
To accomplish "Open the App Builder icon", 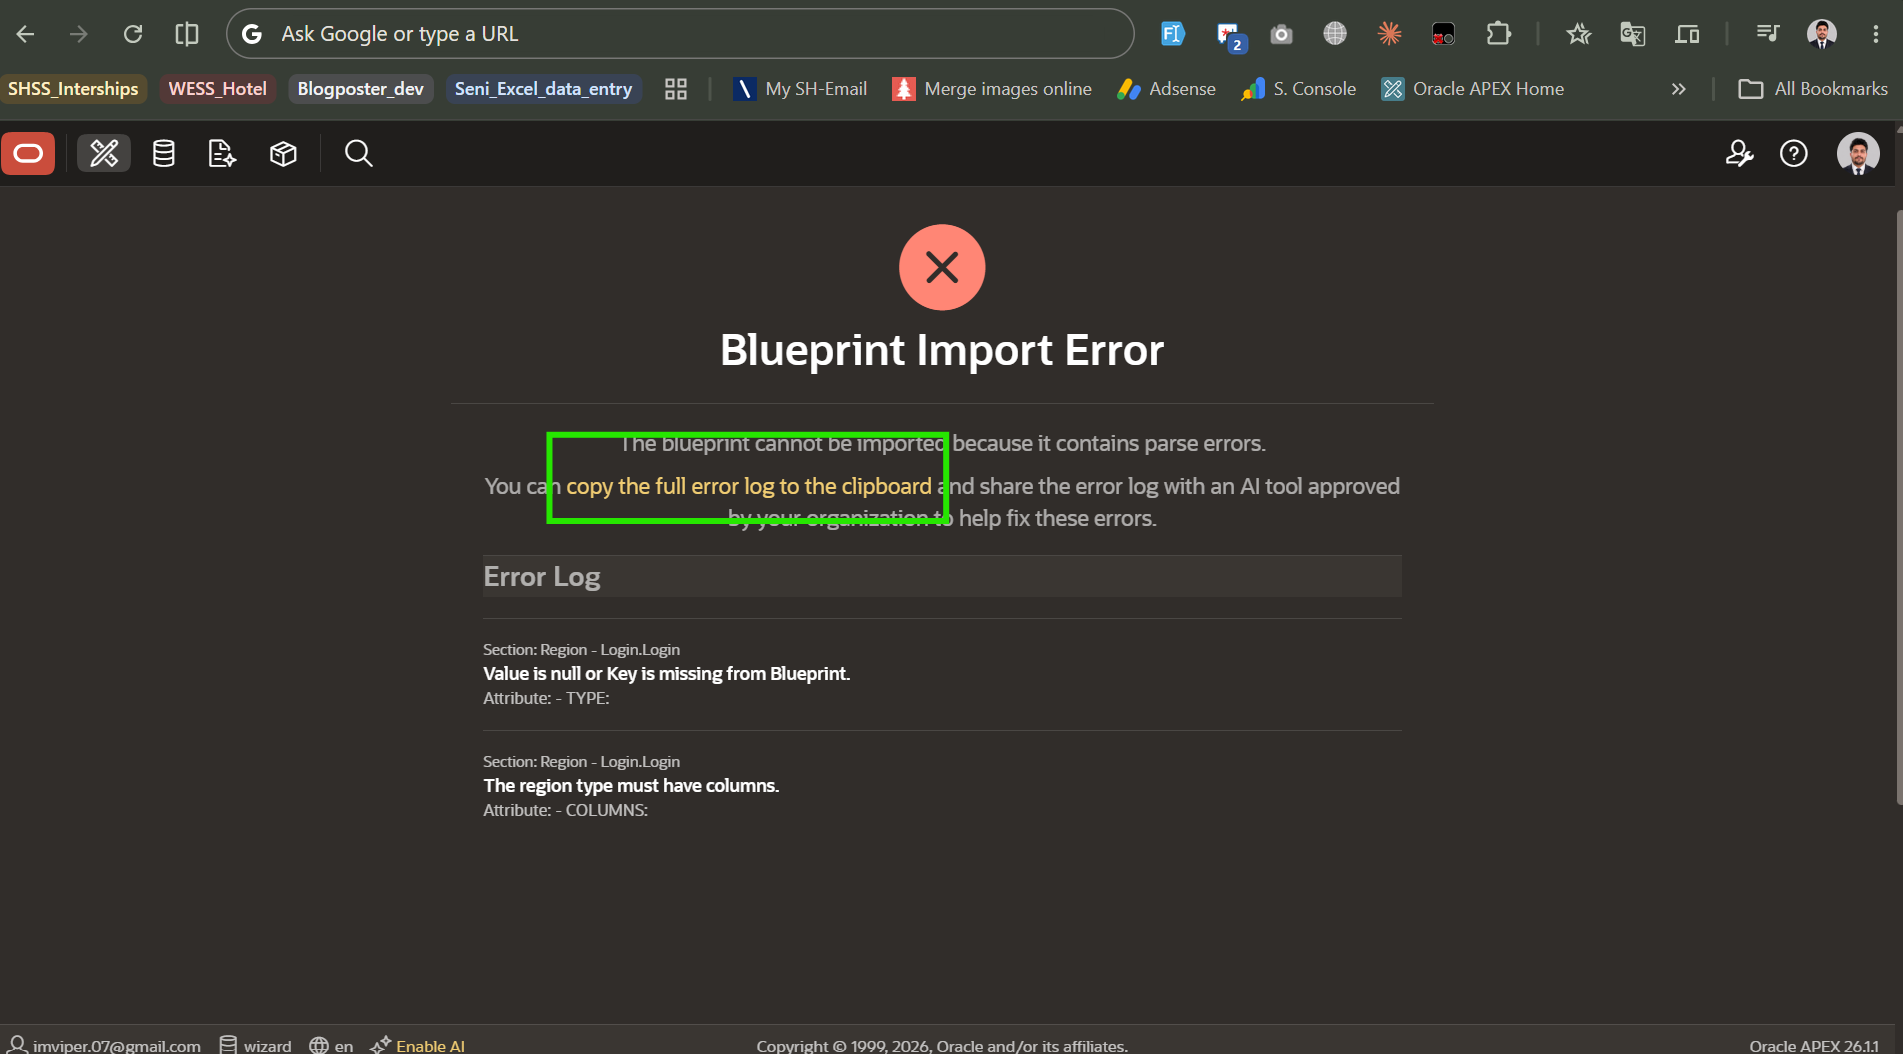I will point(104,153).
